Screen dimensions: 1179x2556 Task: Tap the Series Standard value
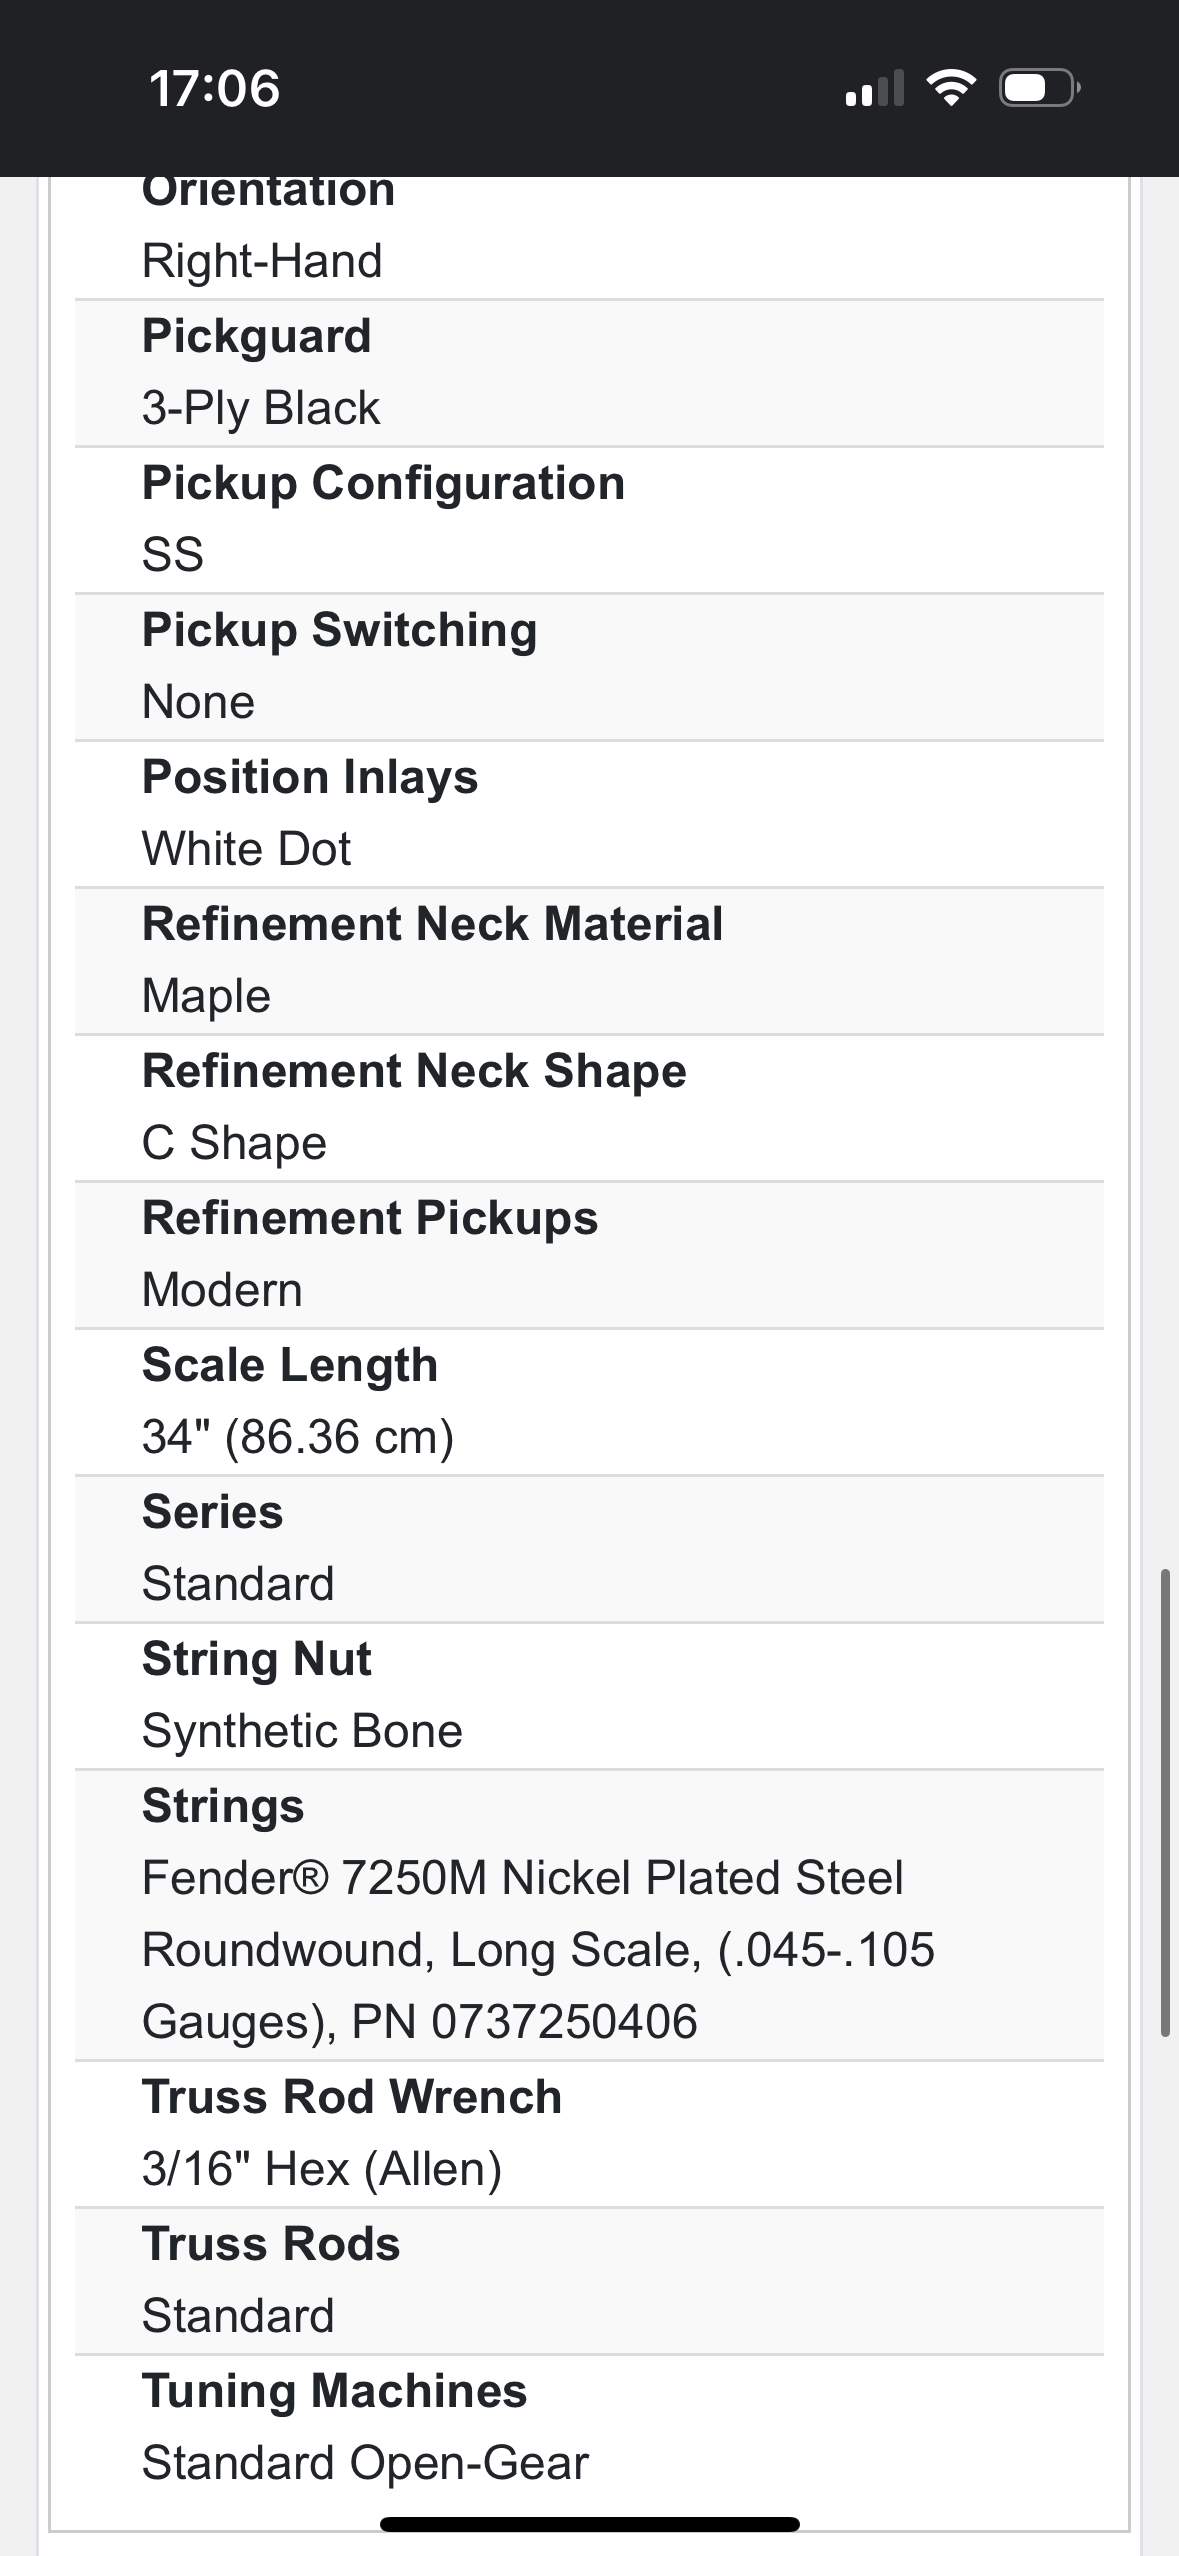238,1584
